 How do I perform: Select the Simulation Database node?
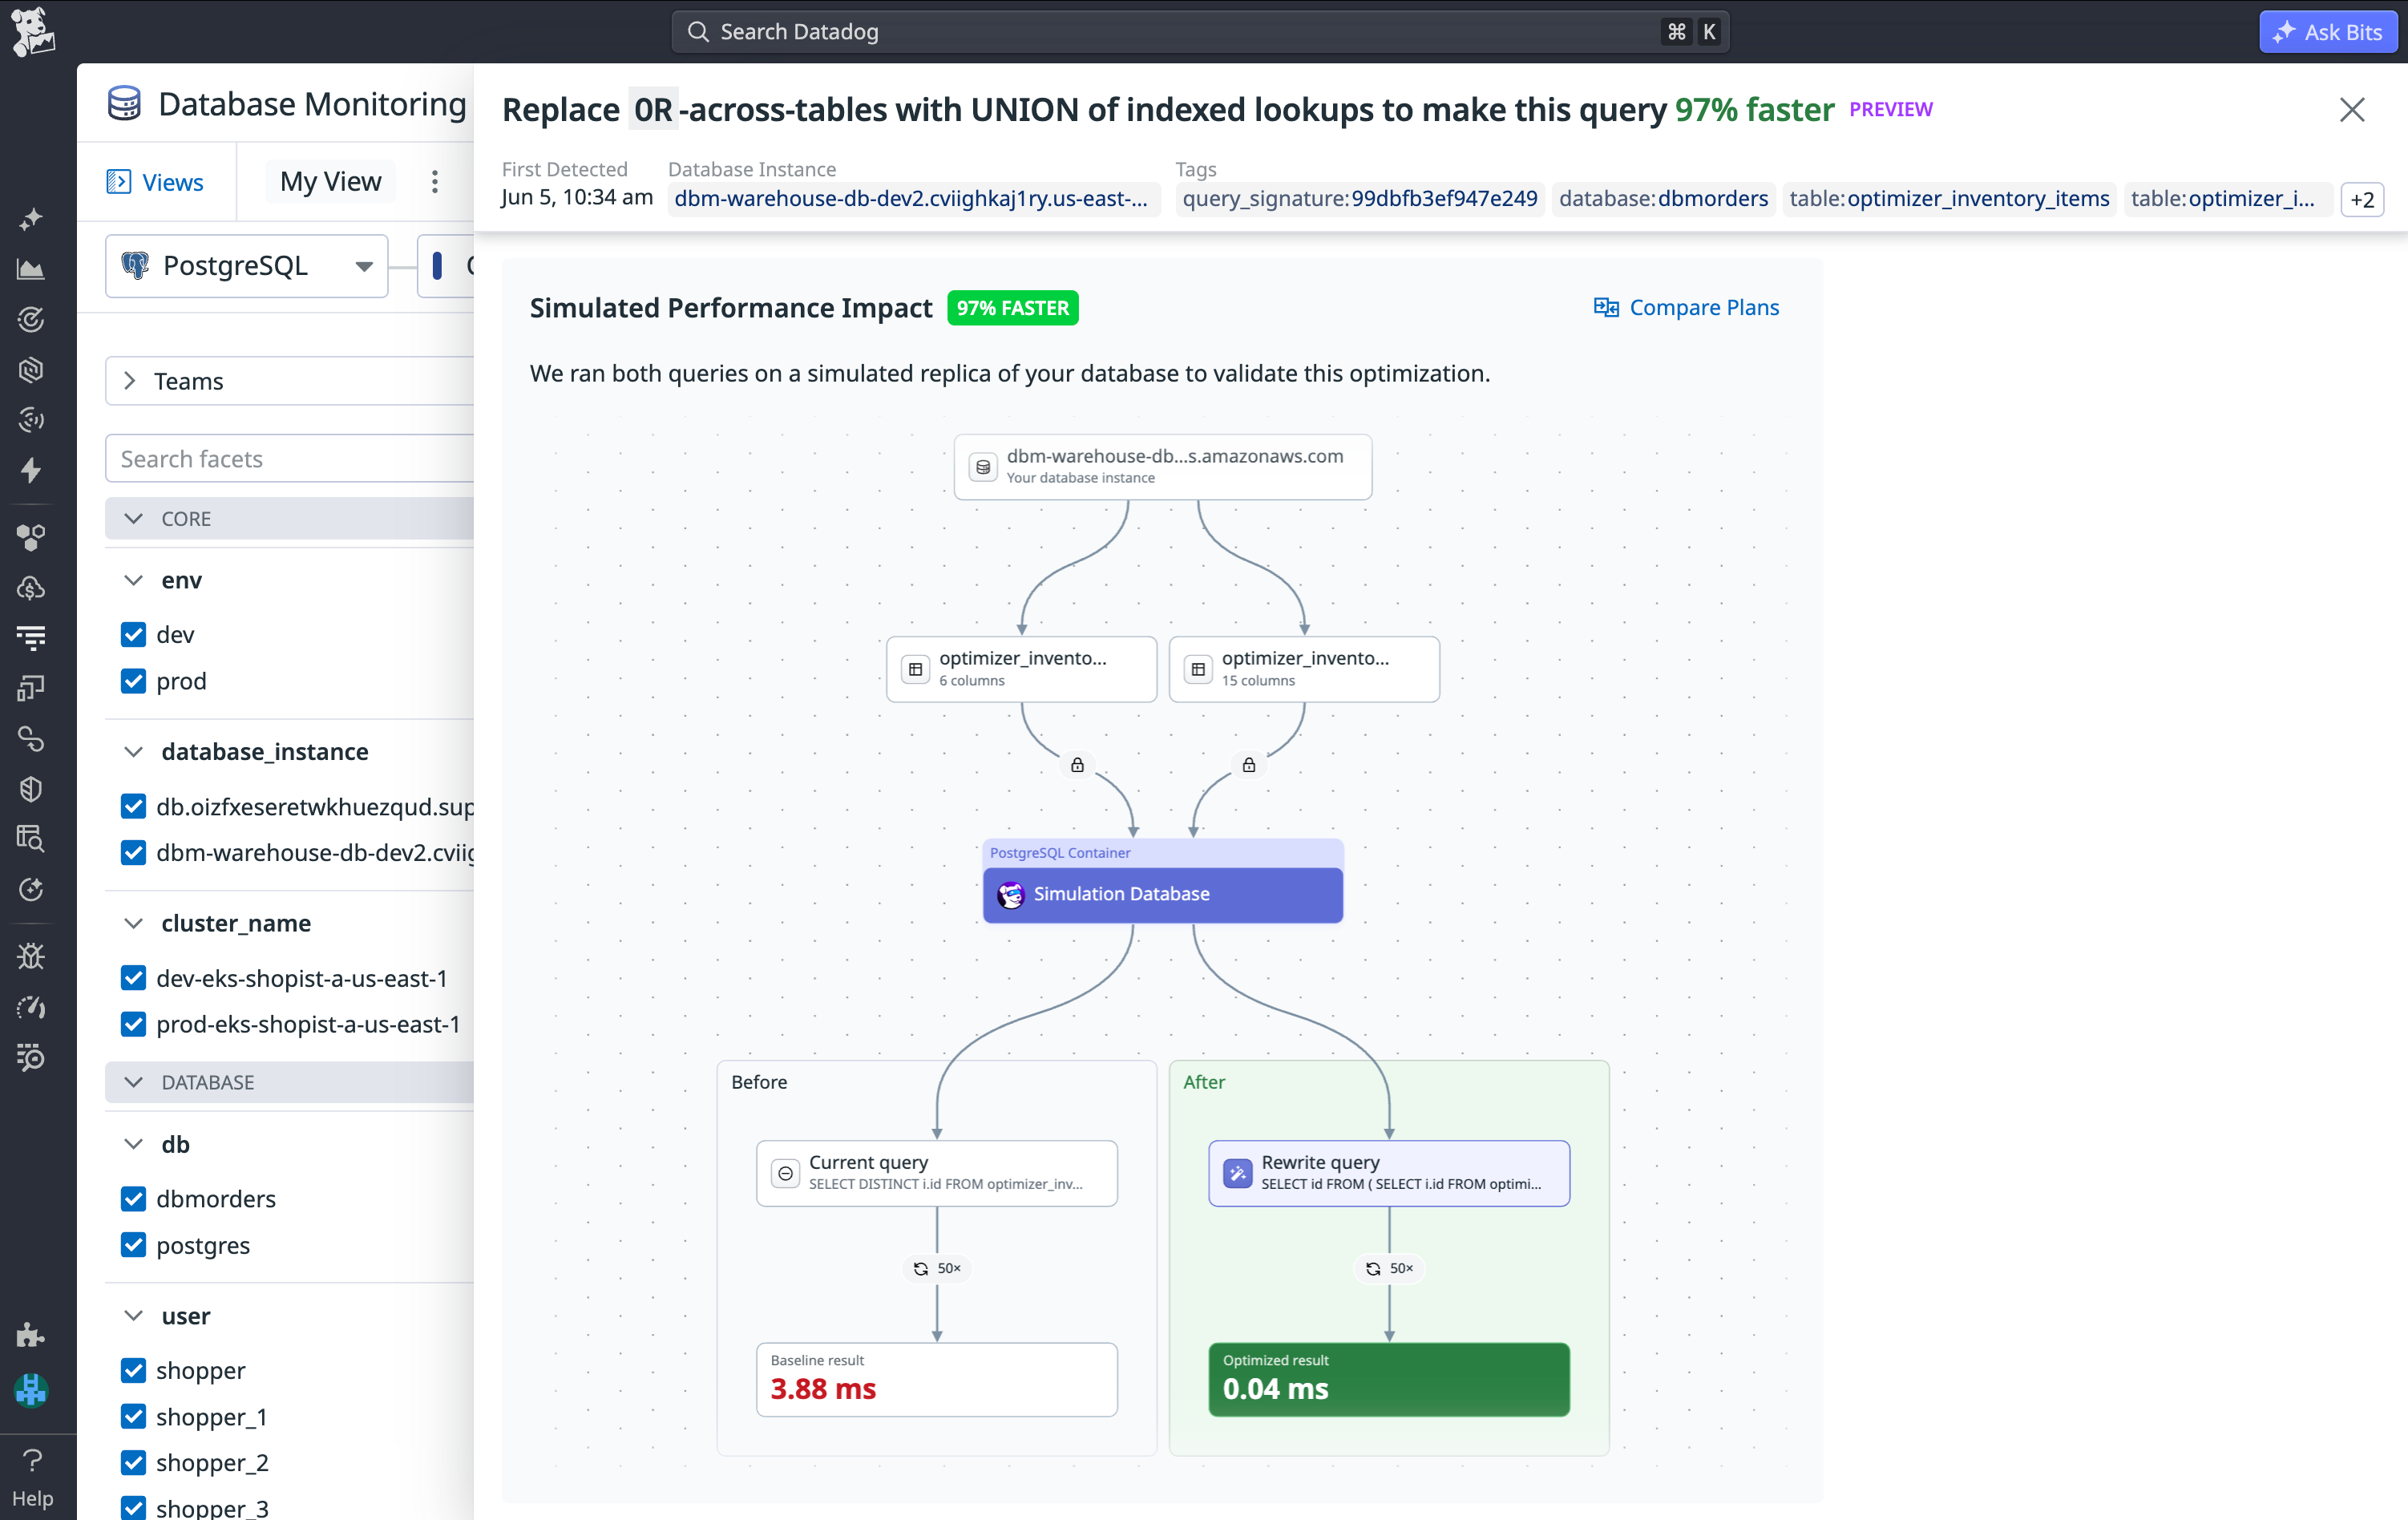pyautogui.click(x=1162, y=893)
